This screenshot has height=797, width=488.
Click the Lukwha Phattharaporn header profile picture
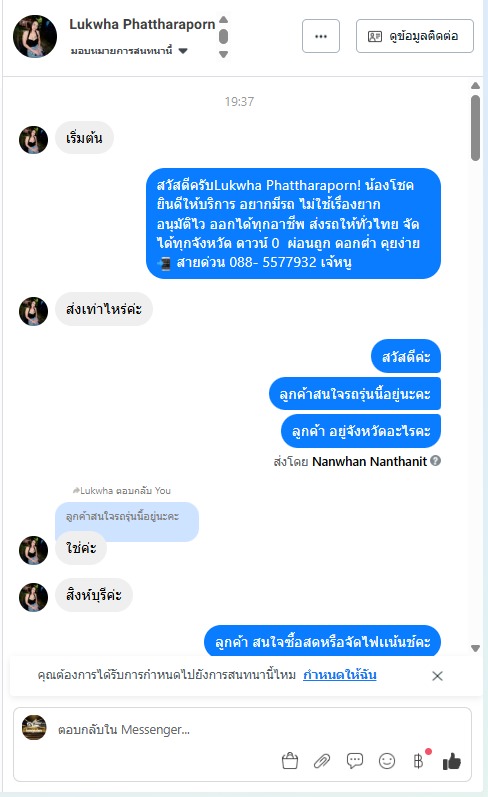pos(35,36)
